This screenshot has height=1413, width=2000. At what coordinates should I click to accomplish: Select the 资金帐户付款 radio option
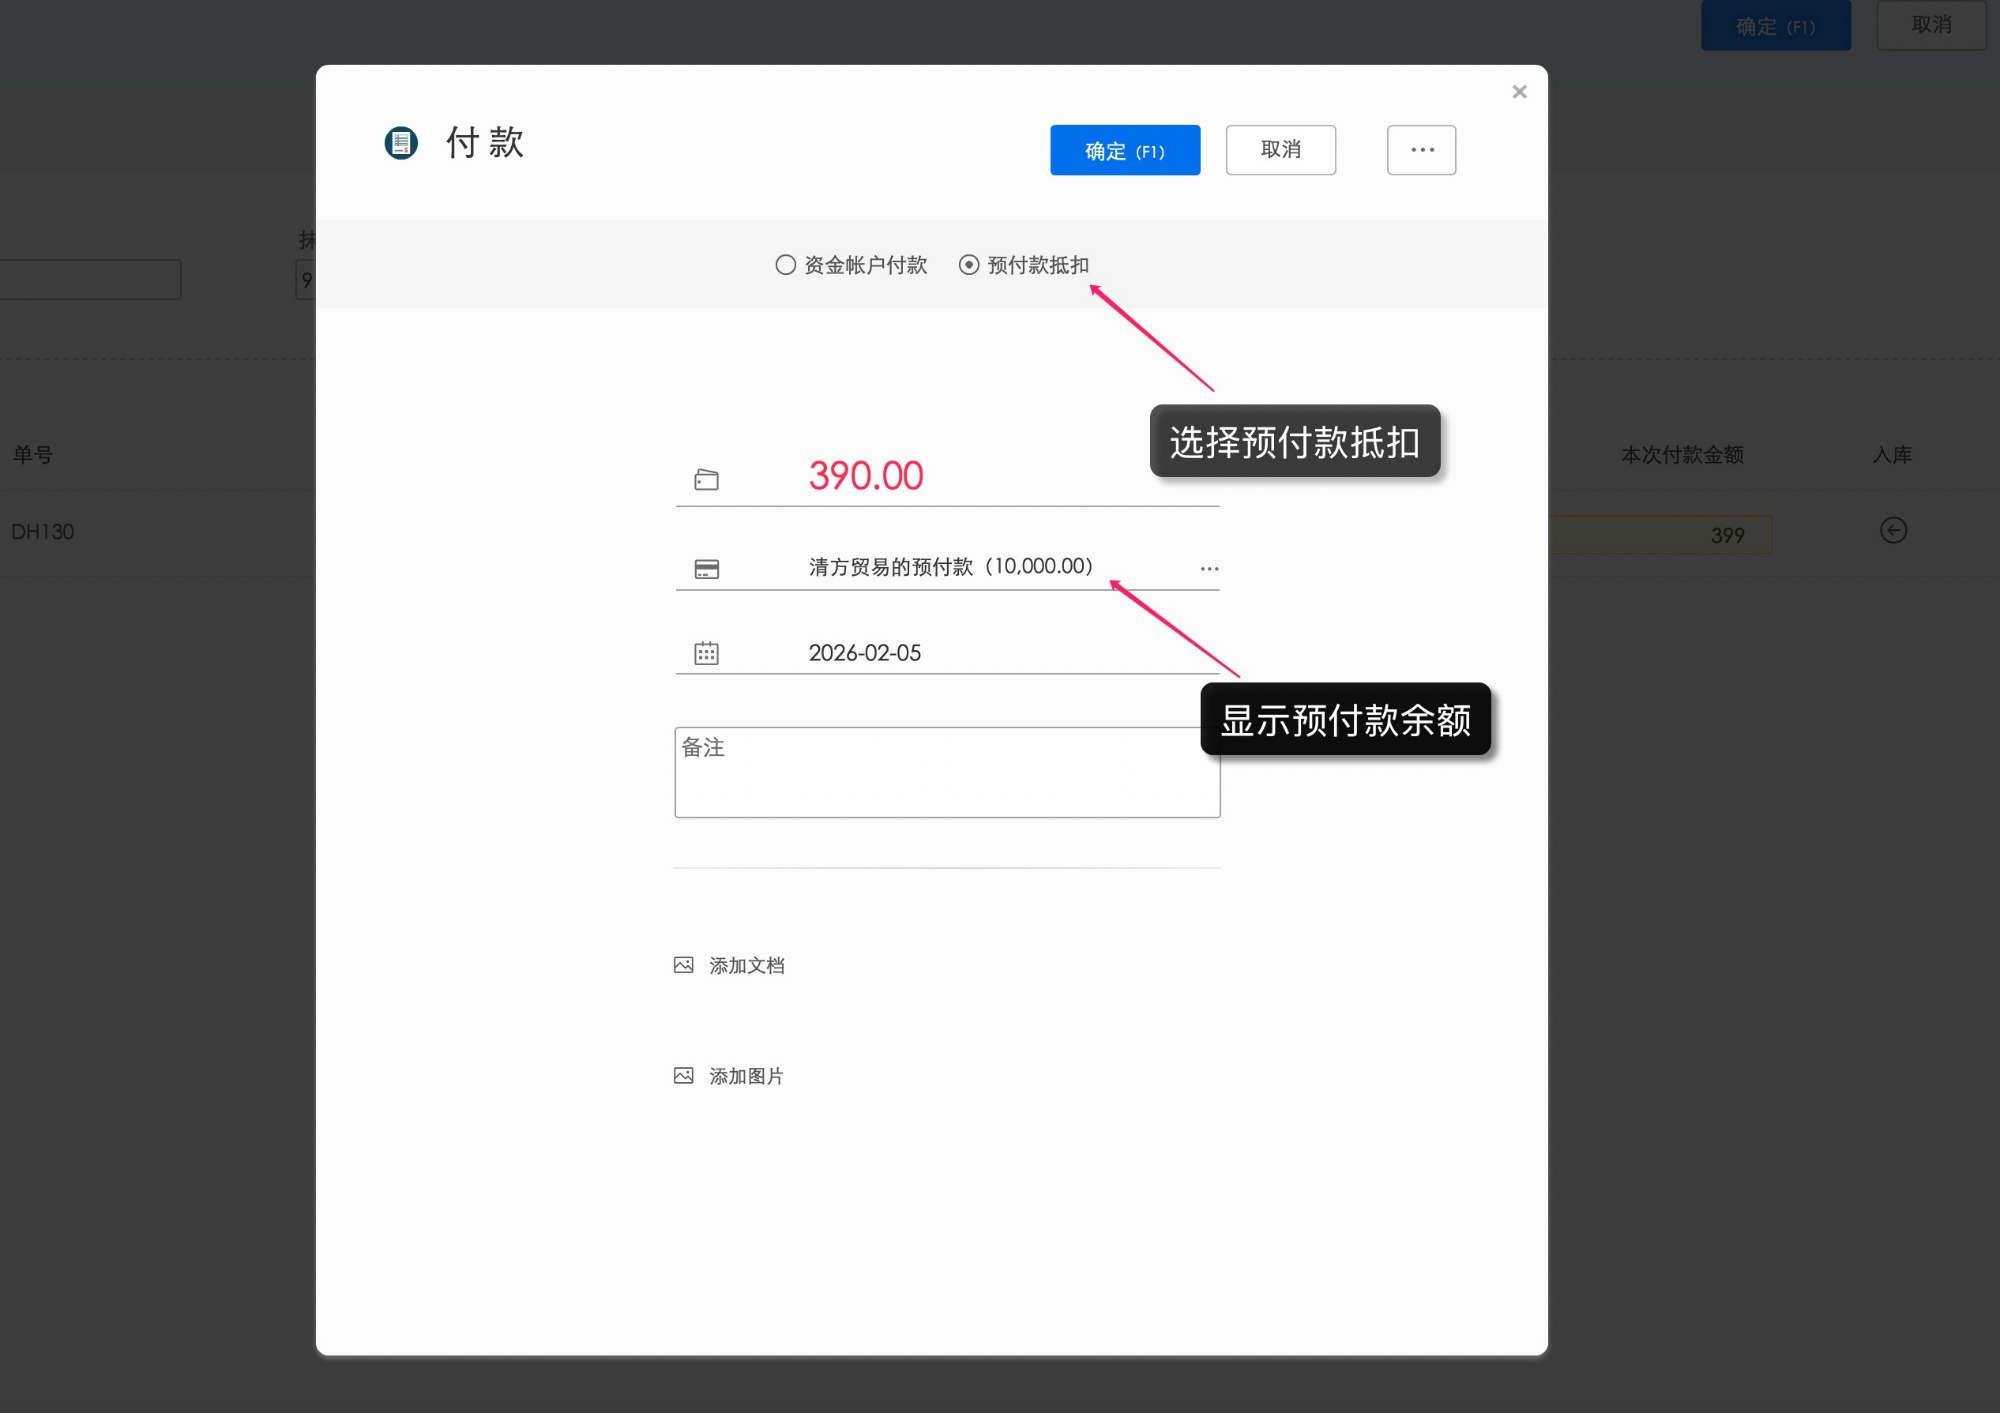pos(786,264)
